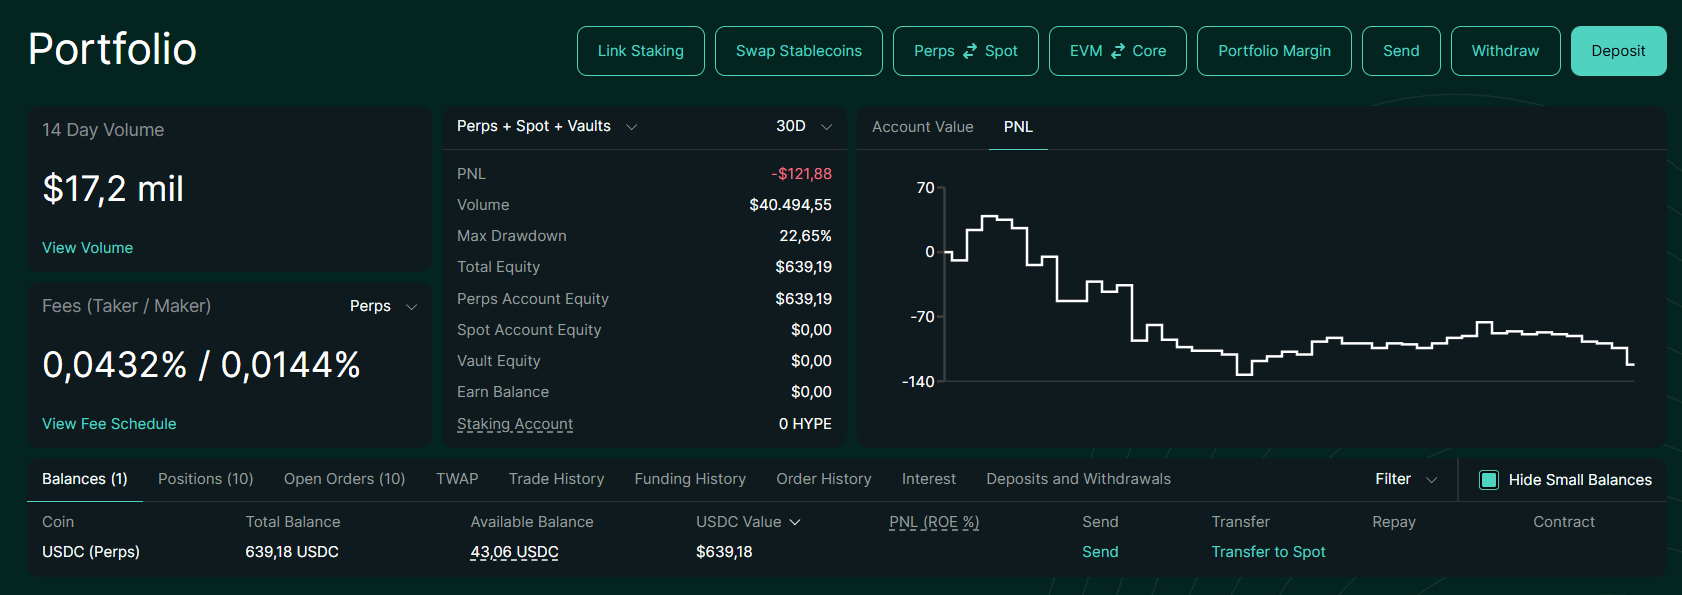1682x595 pixels.
Task: Open the Positions (10) tab
Action: tap(205, 479)
